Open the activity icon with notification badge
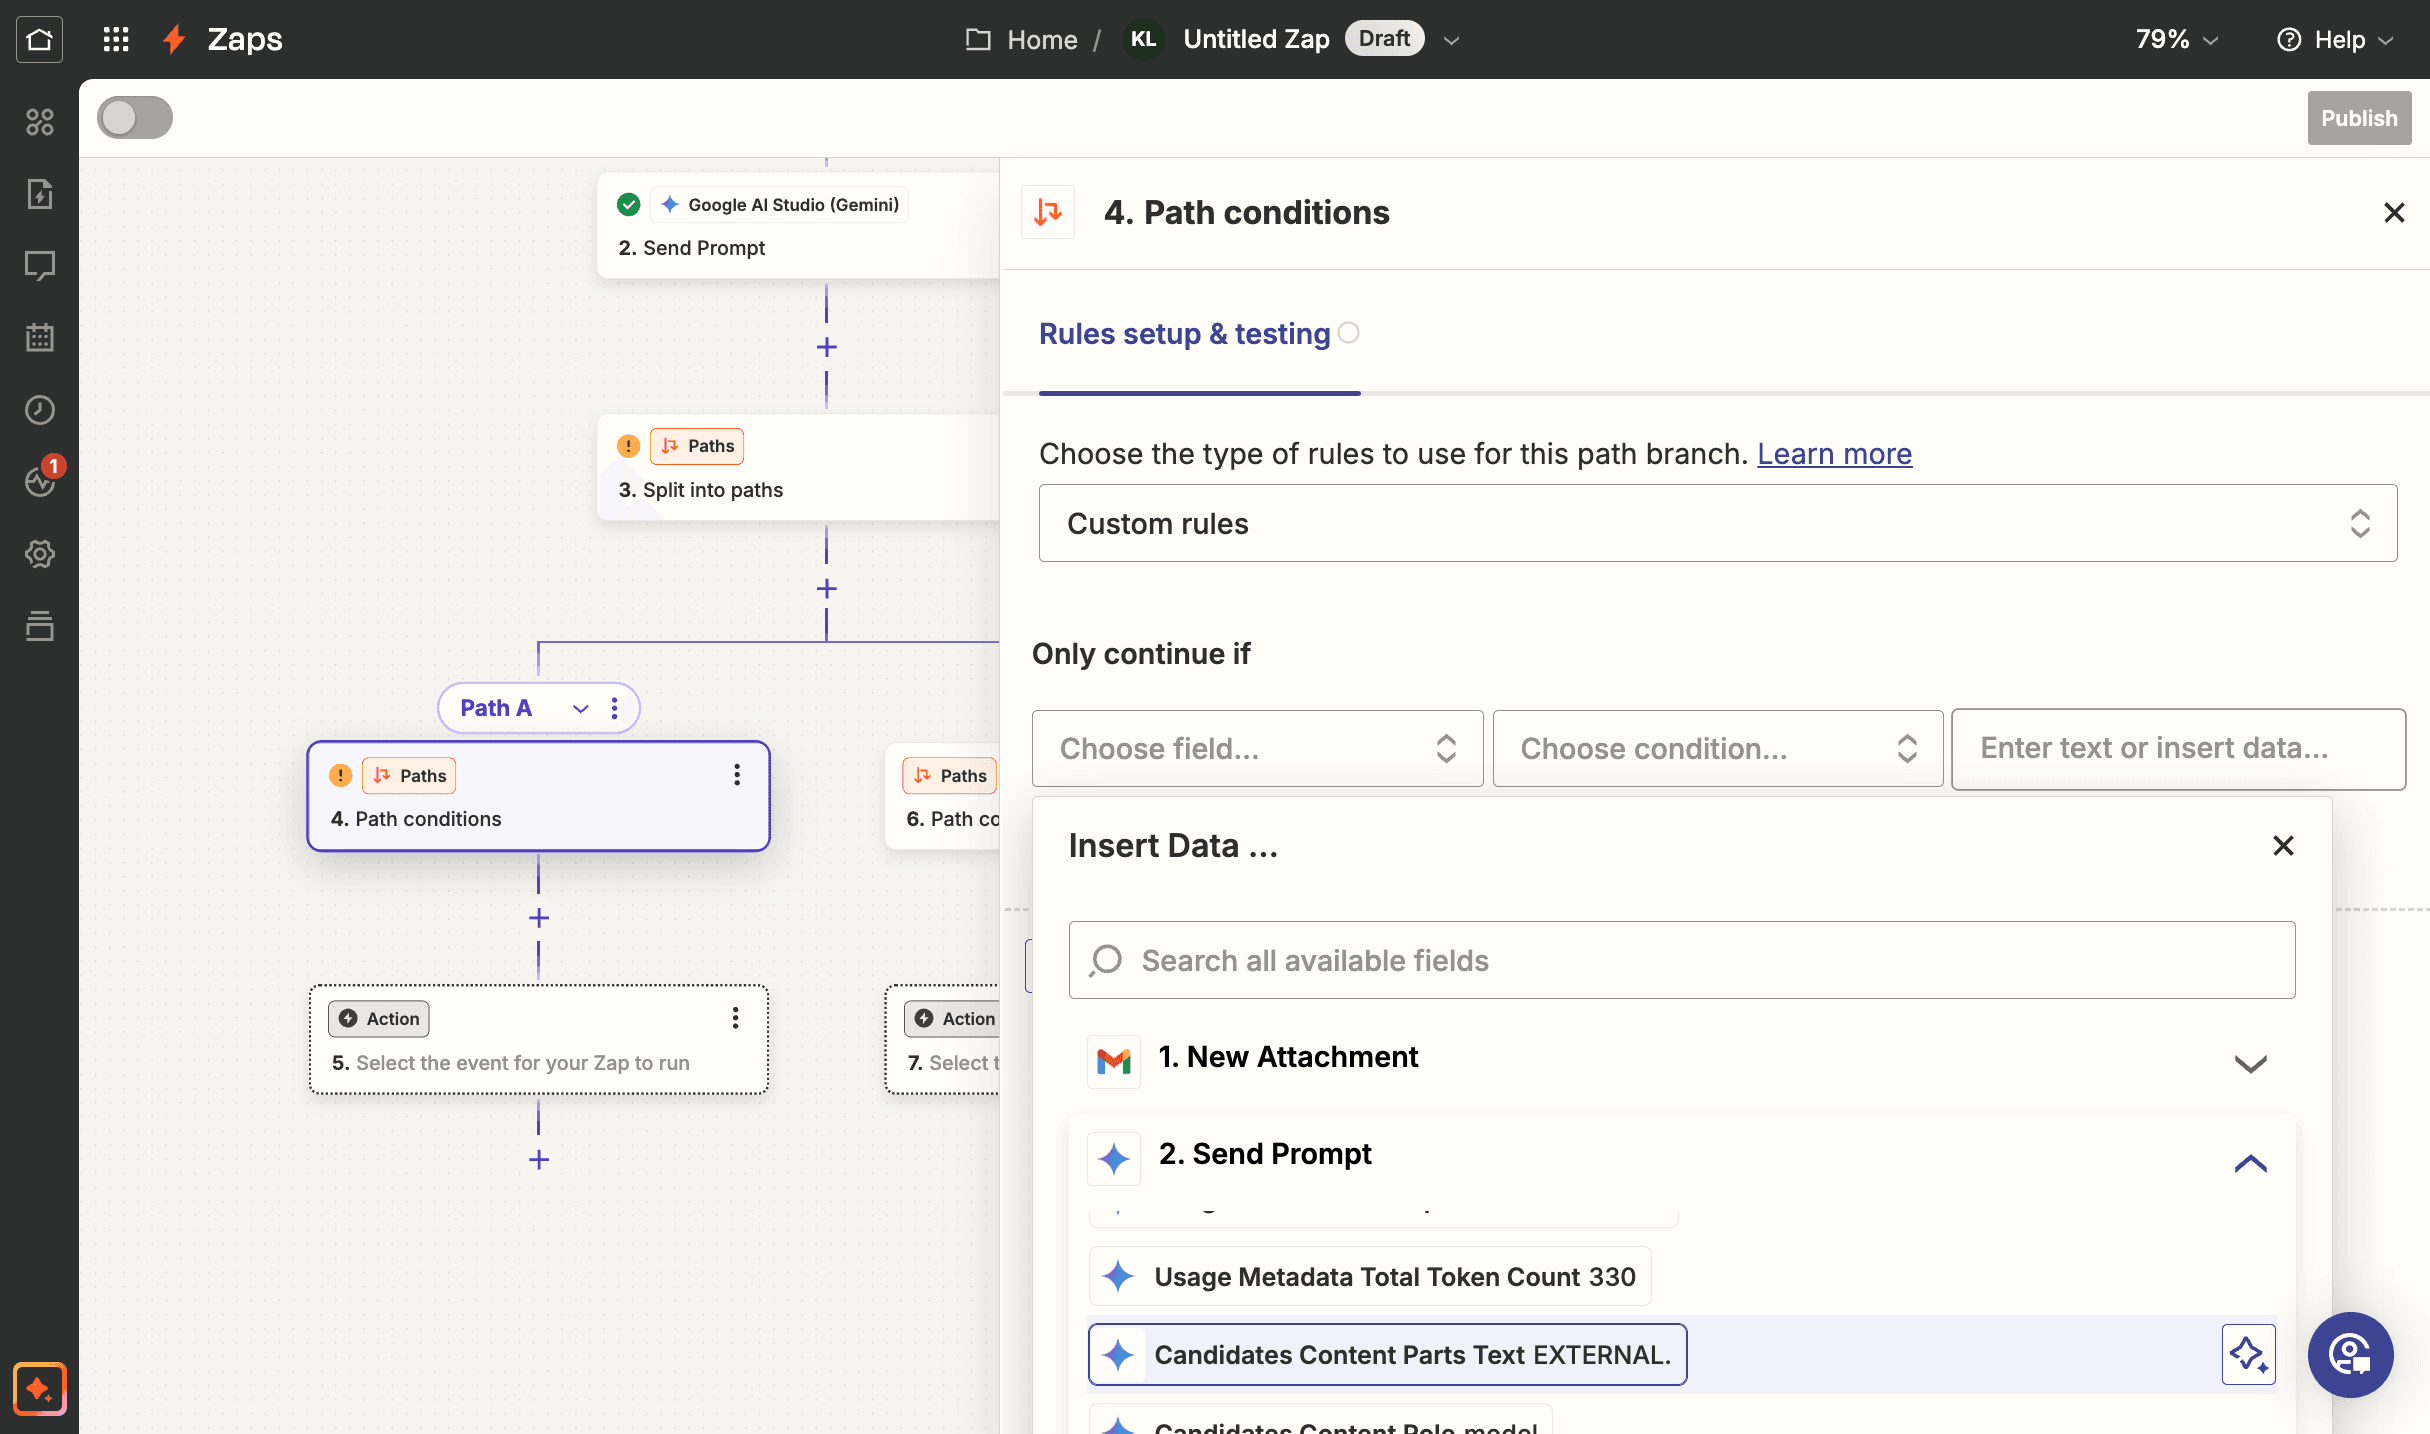 tap(41, 479)
